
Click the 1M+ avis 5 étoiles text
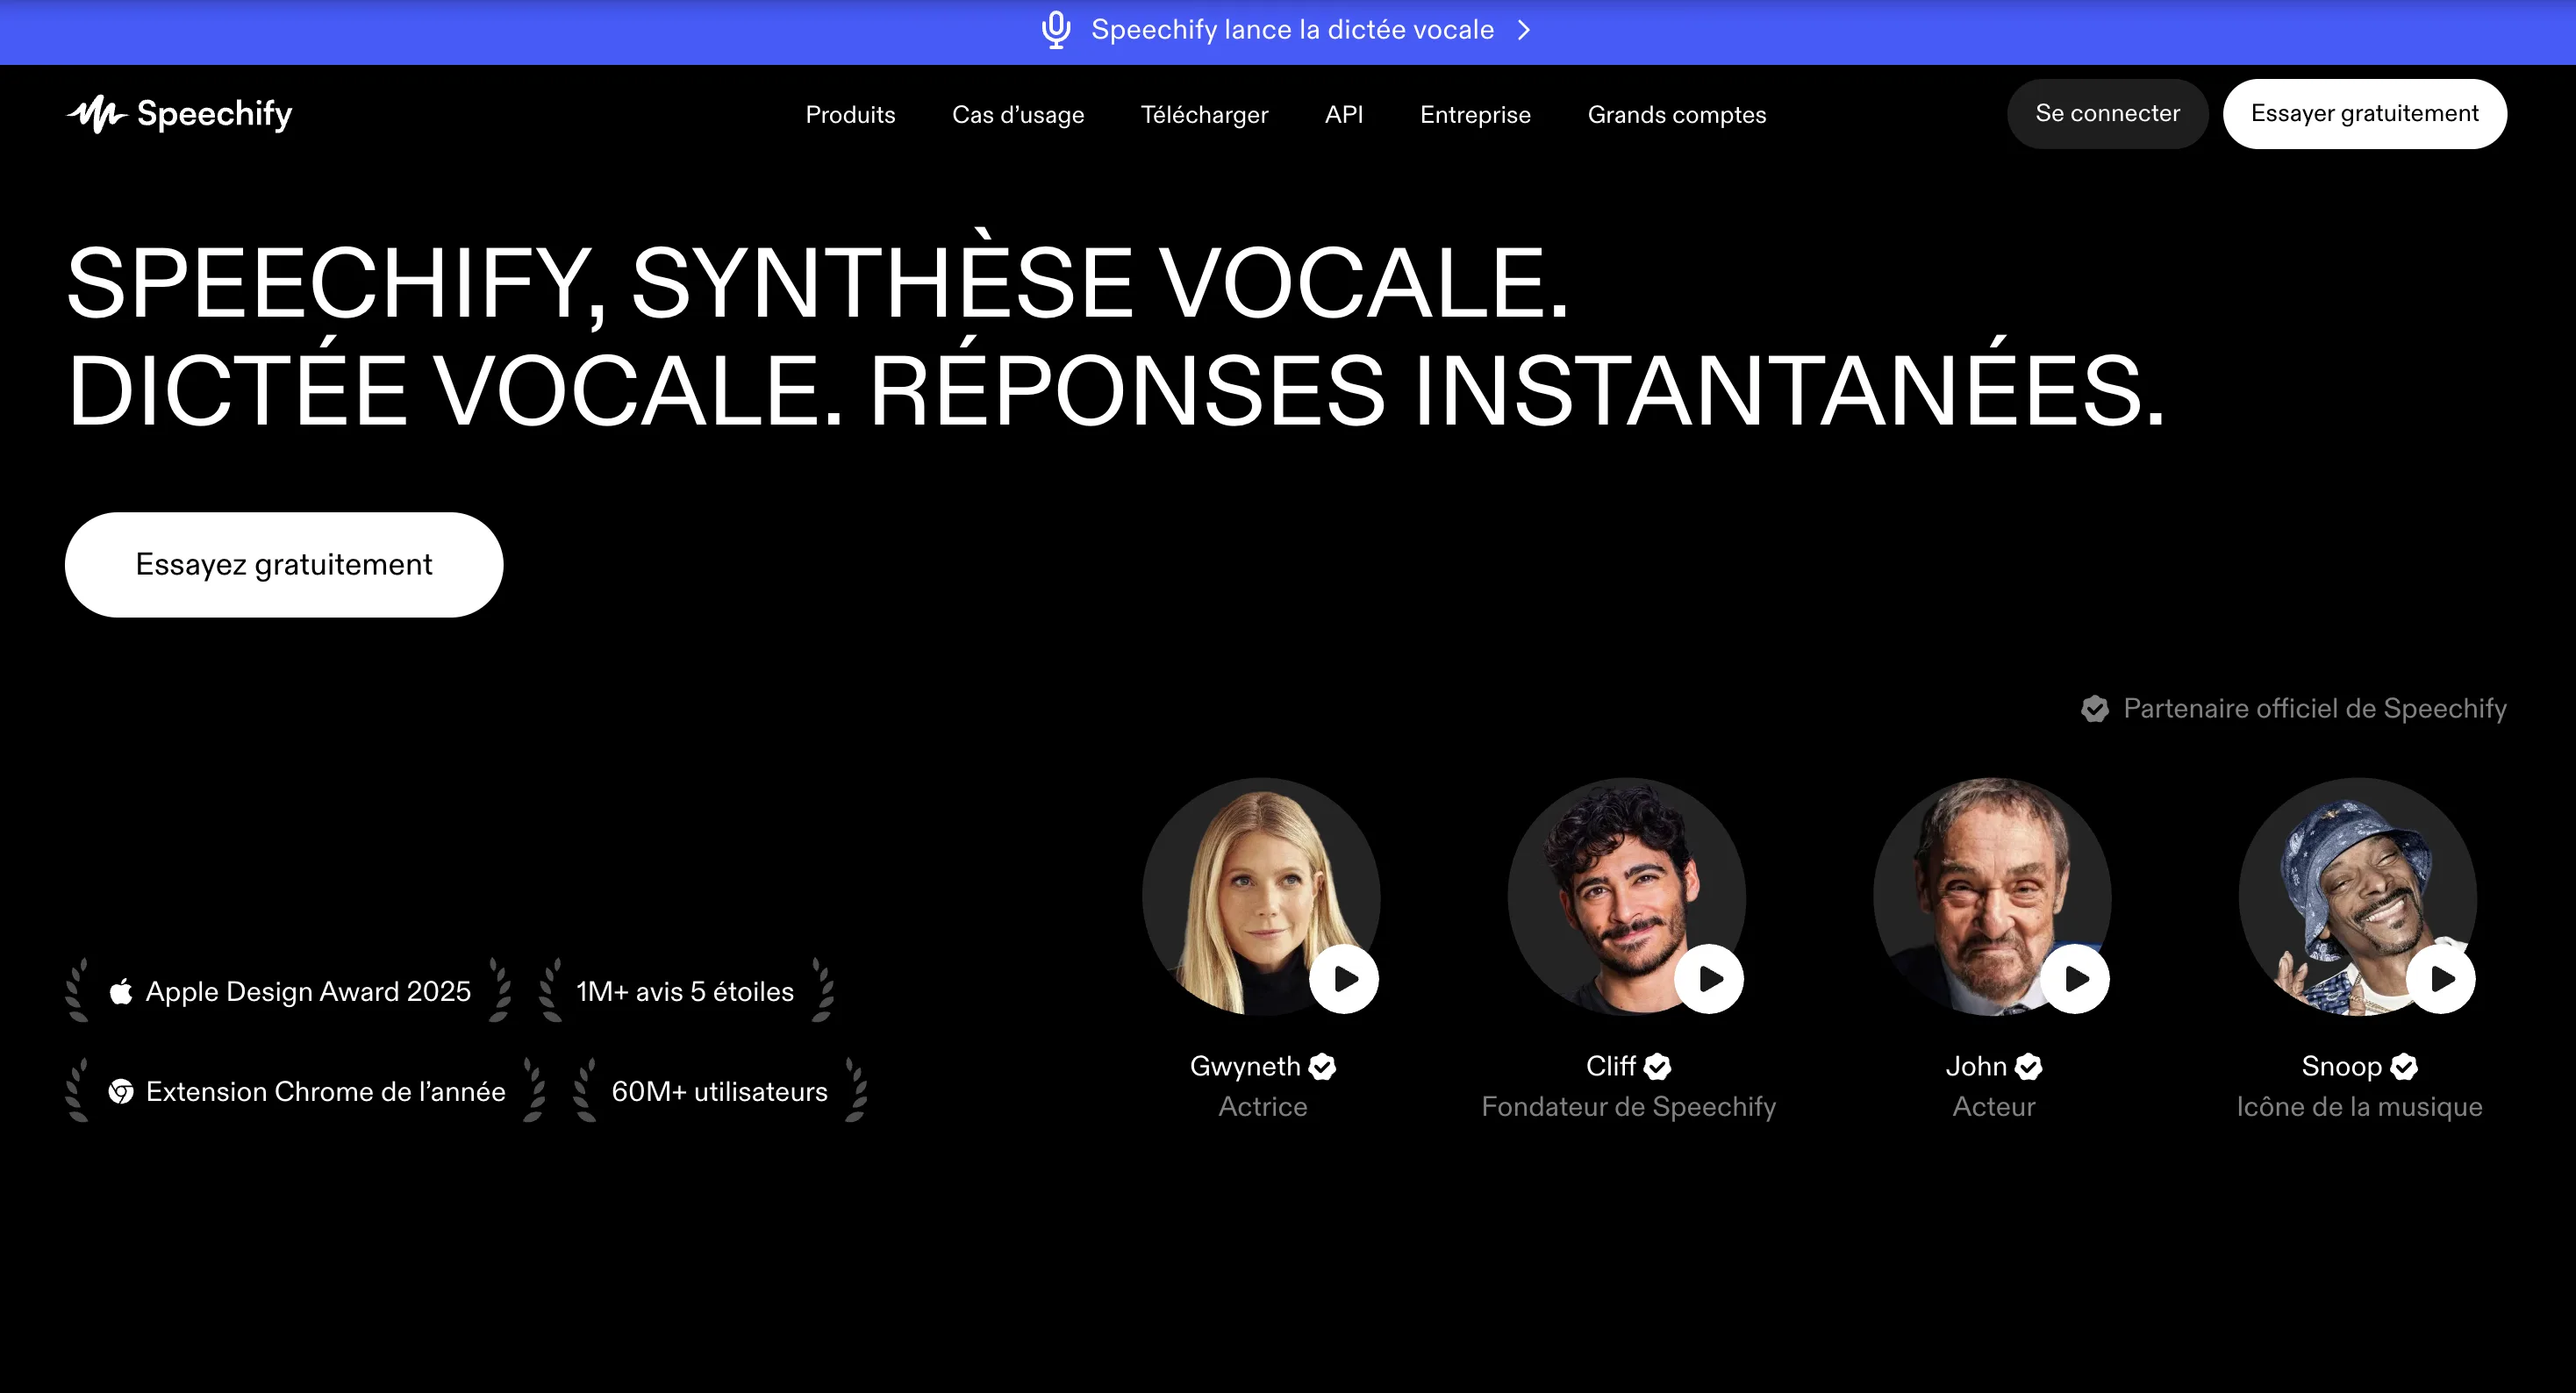(x=685, y=991)
